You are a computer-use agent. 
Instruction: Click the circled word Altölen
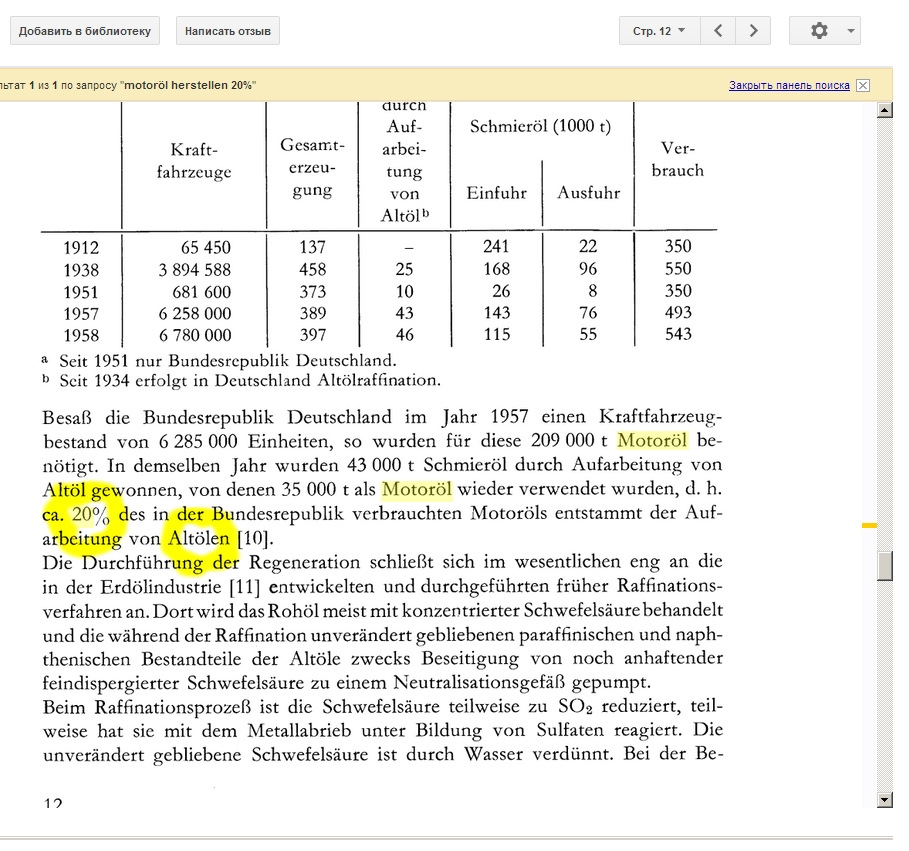click(199, 539)
